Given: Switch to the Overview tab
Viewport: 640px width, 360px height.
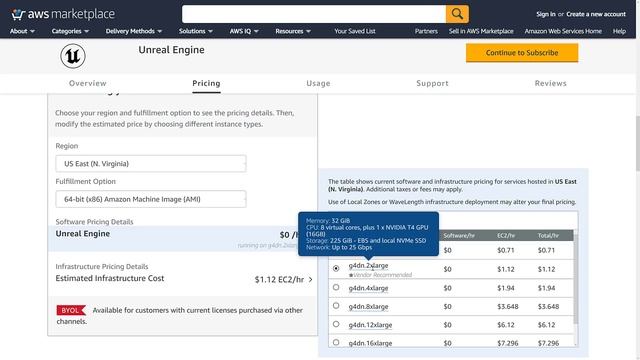Looking at the screenshot, I should pyautogui.click(x=87, y=83).
